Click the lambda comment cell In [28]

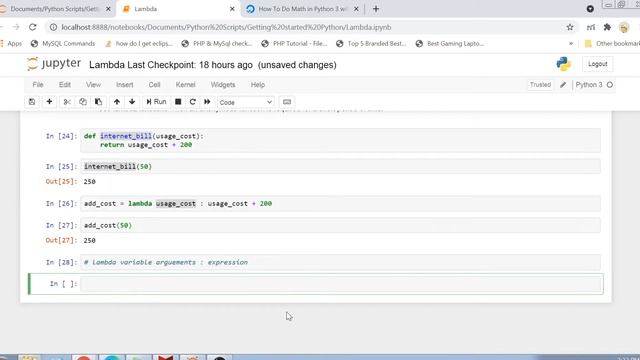click(340, 262)
